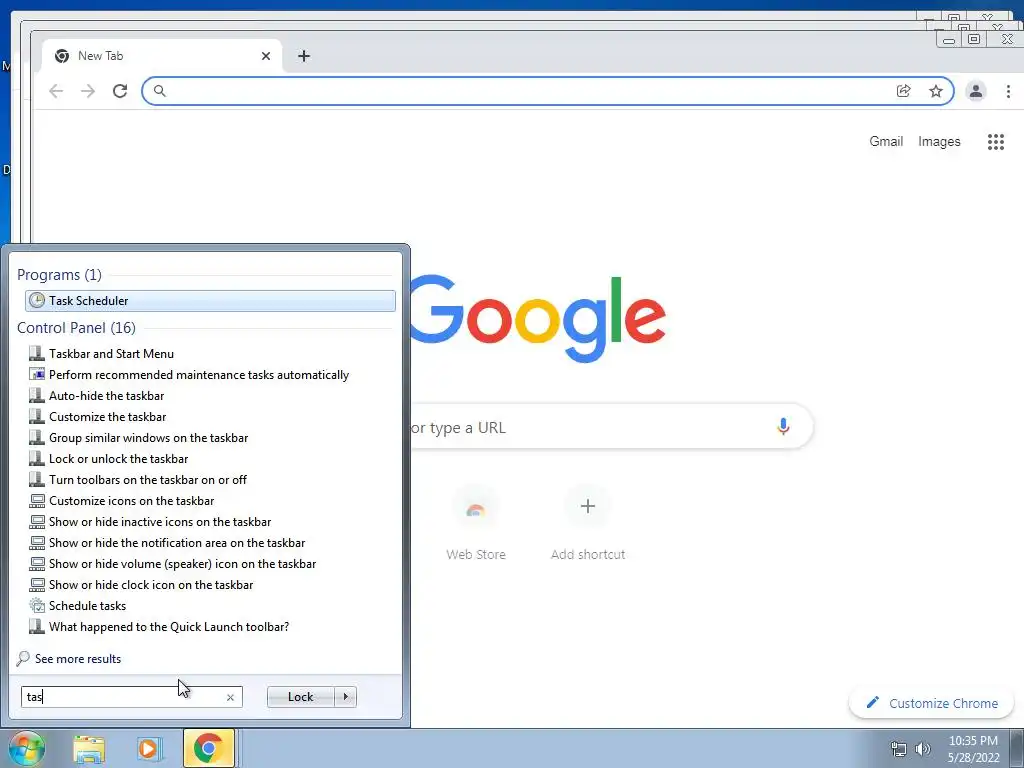Screen dimensions: 1024x768
Task: Launch Windows Media Player from the taskbar
Action: pos(149,749)
